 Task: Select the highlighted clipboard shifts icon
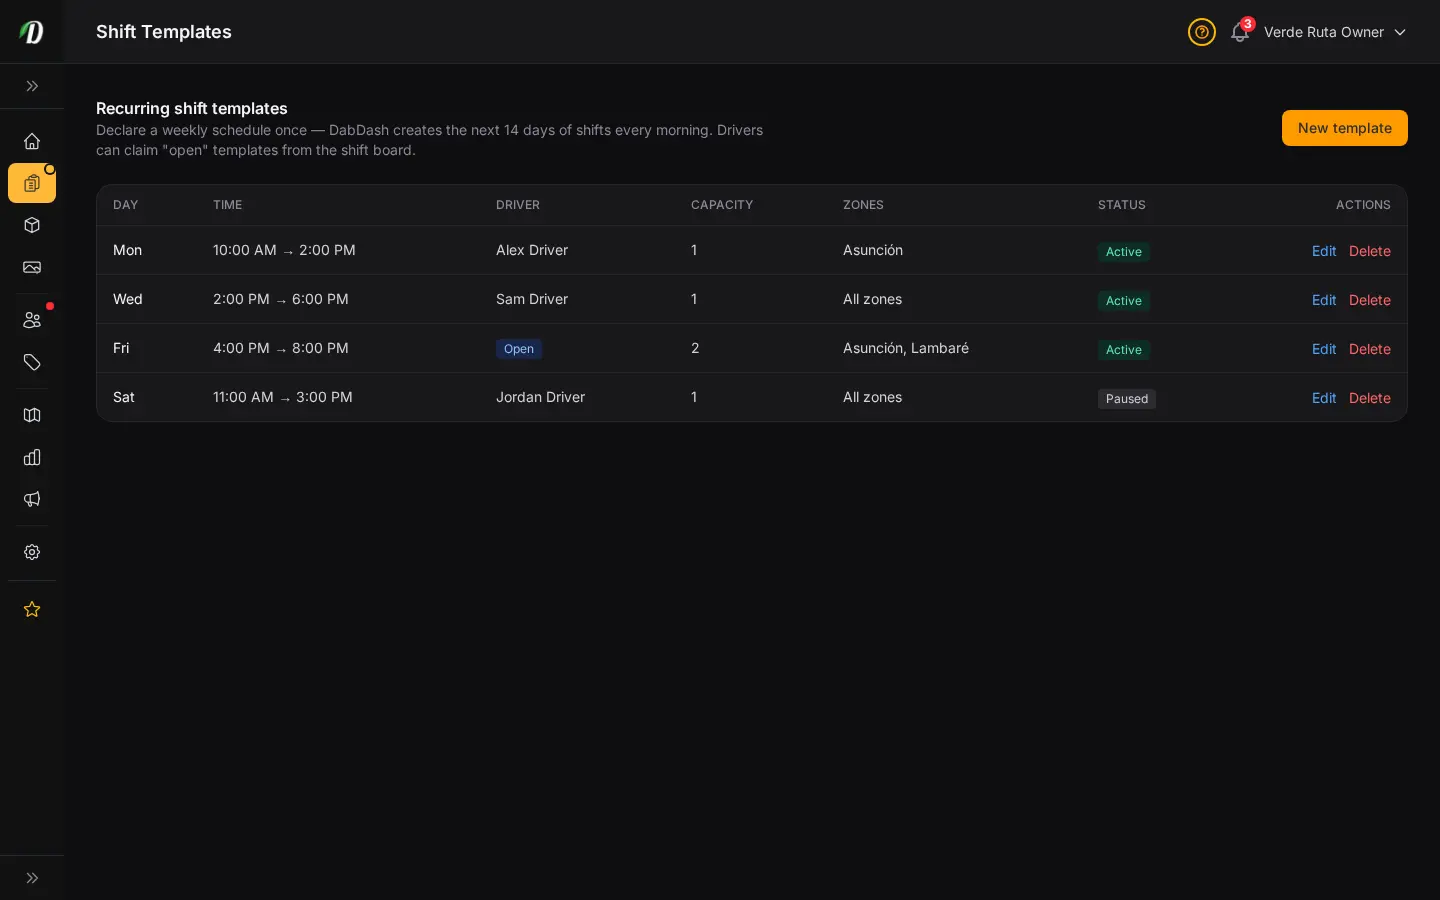32,183
